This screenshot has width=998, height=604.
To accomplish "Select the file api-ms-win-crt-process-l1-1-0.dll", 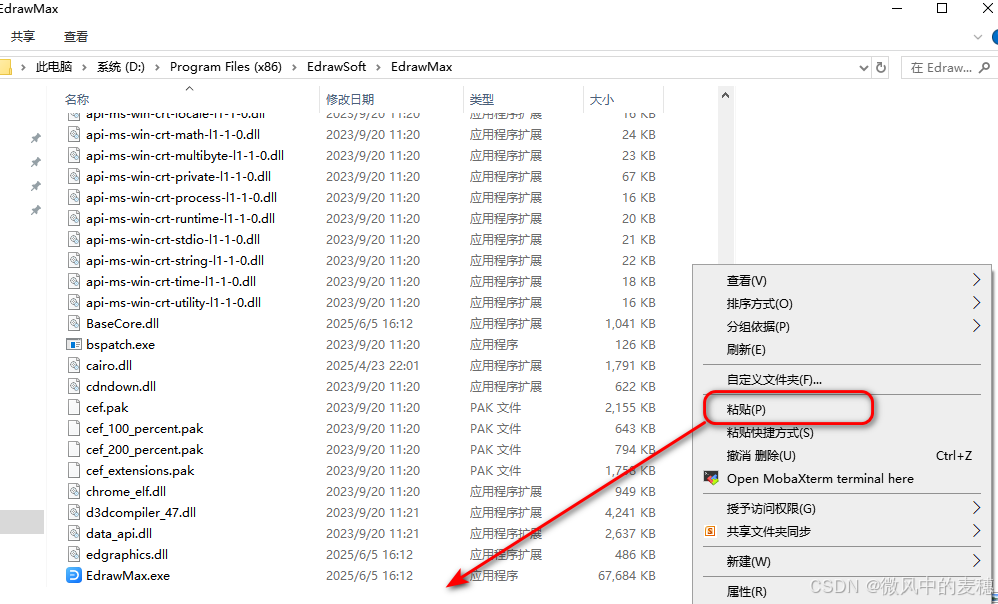I will (181, 197).
